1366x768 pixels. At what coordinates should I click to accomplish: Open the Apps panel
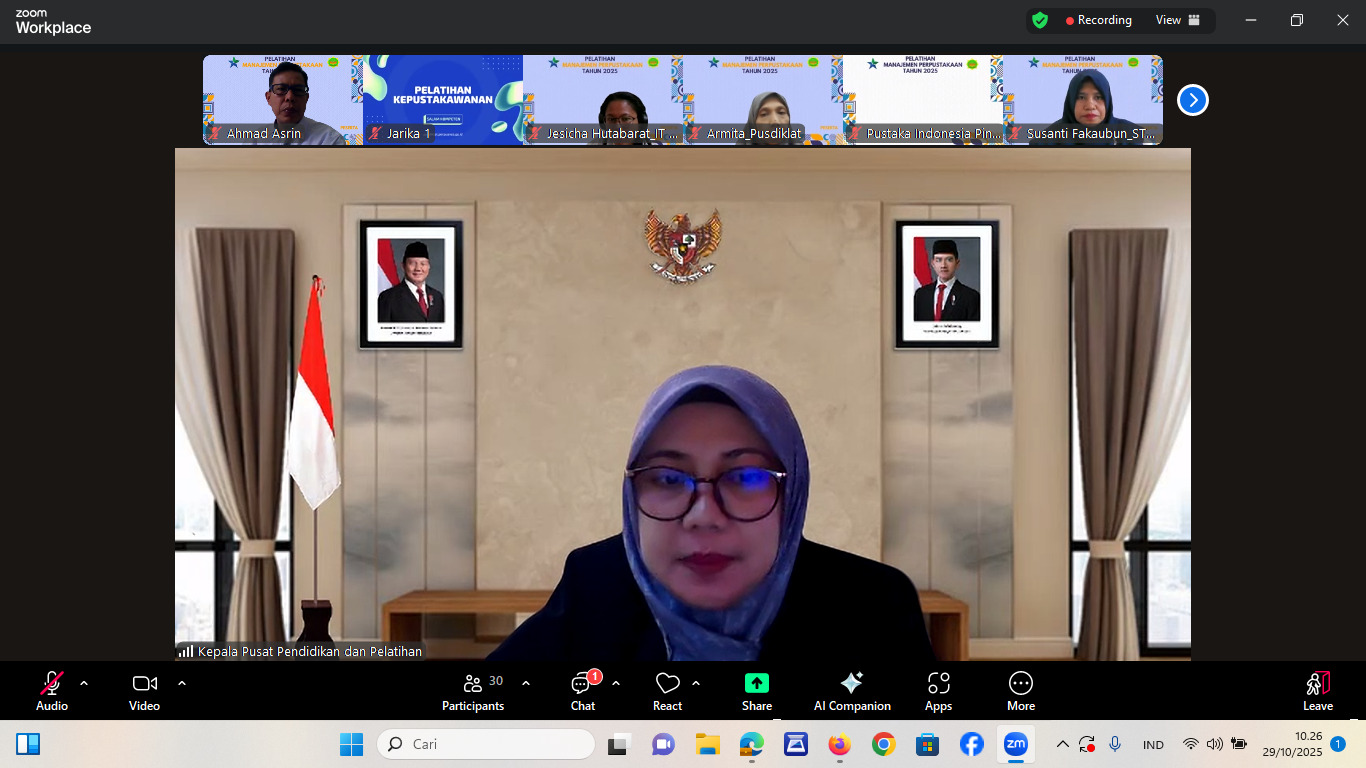pos(938,691)
